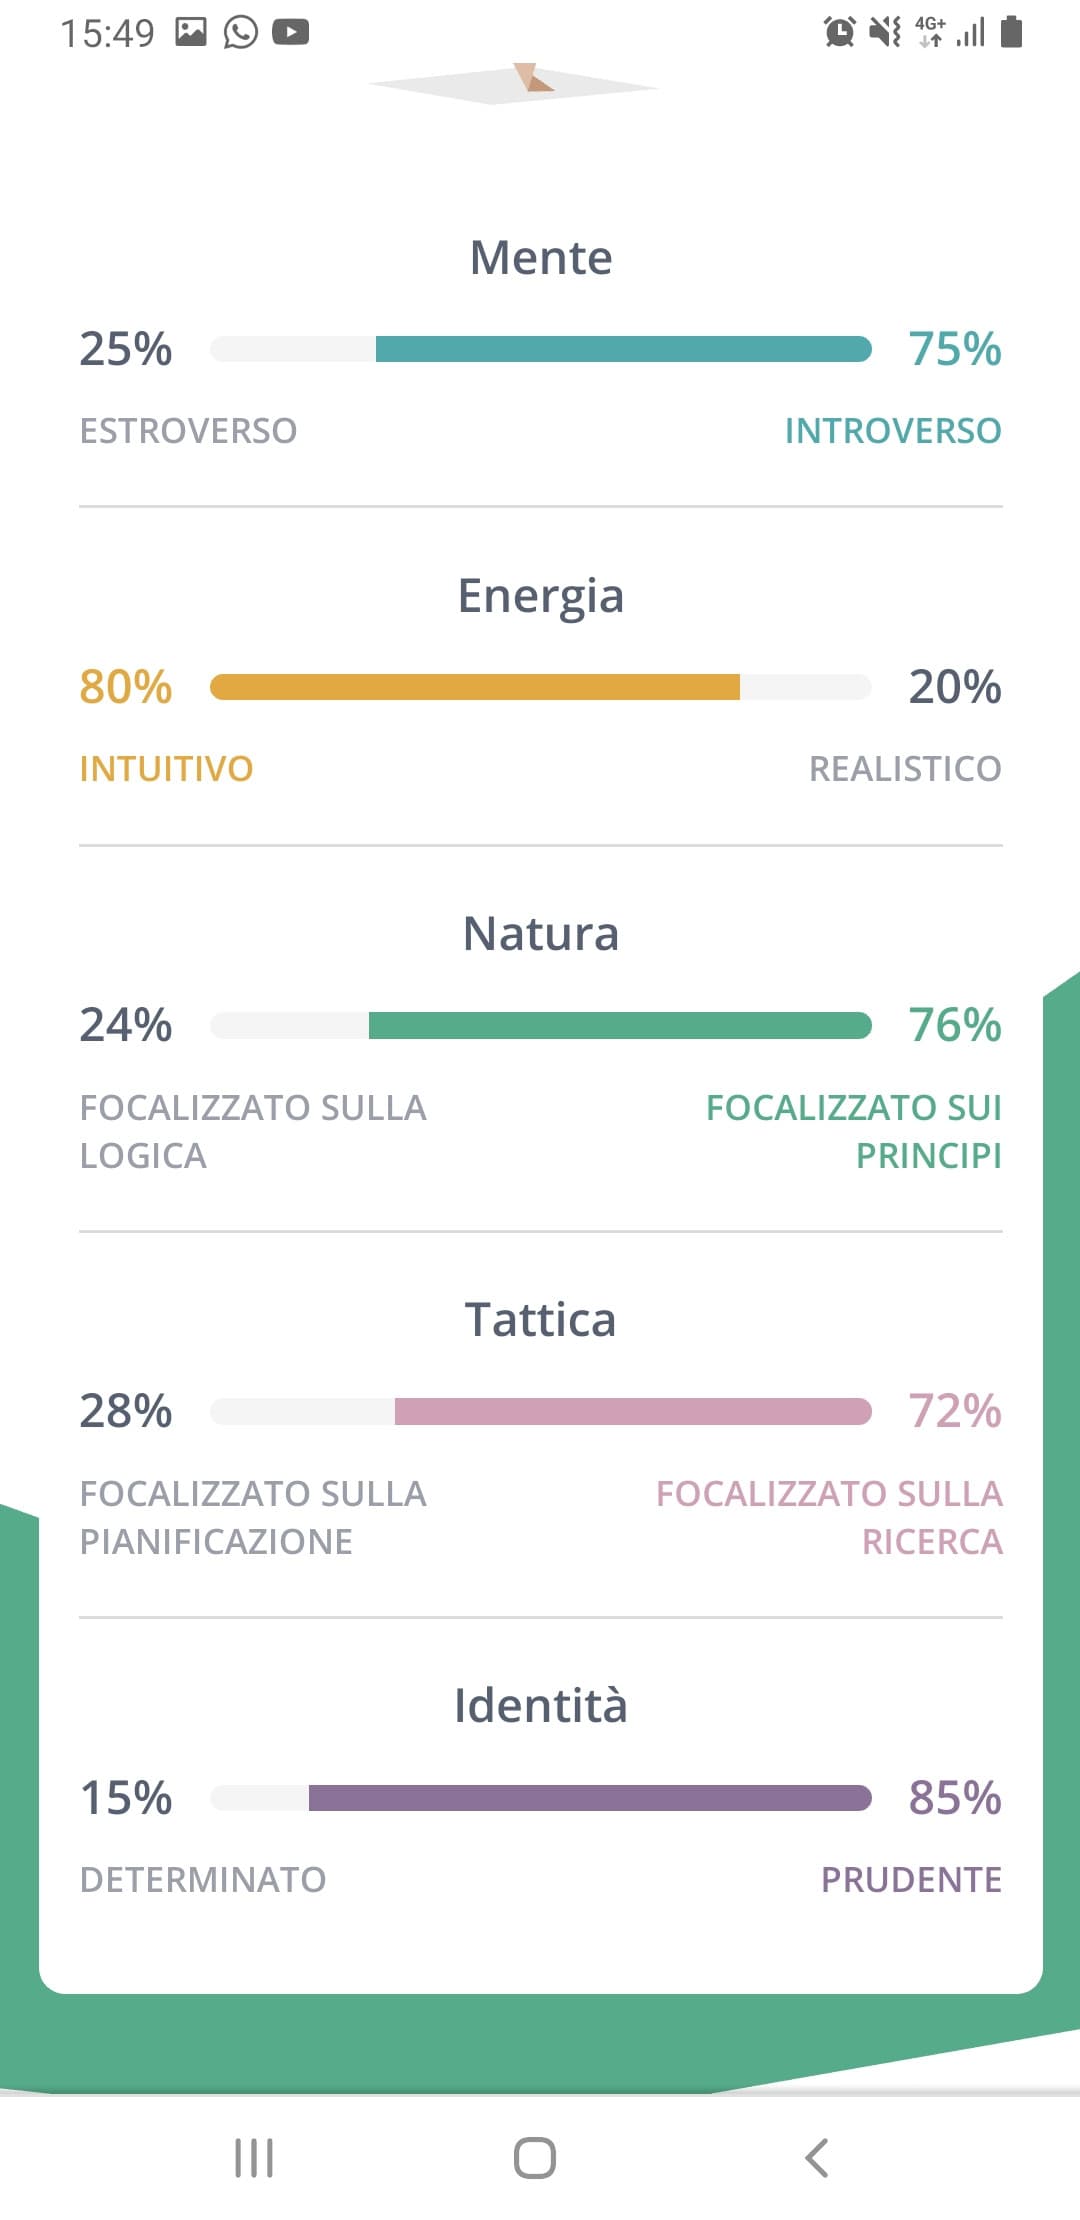1080x2220 pixels.
Task: Click the Energia orange progress bar
Action: [x=541, y=687]
